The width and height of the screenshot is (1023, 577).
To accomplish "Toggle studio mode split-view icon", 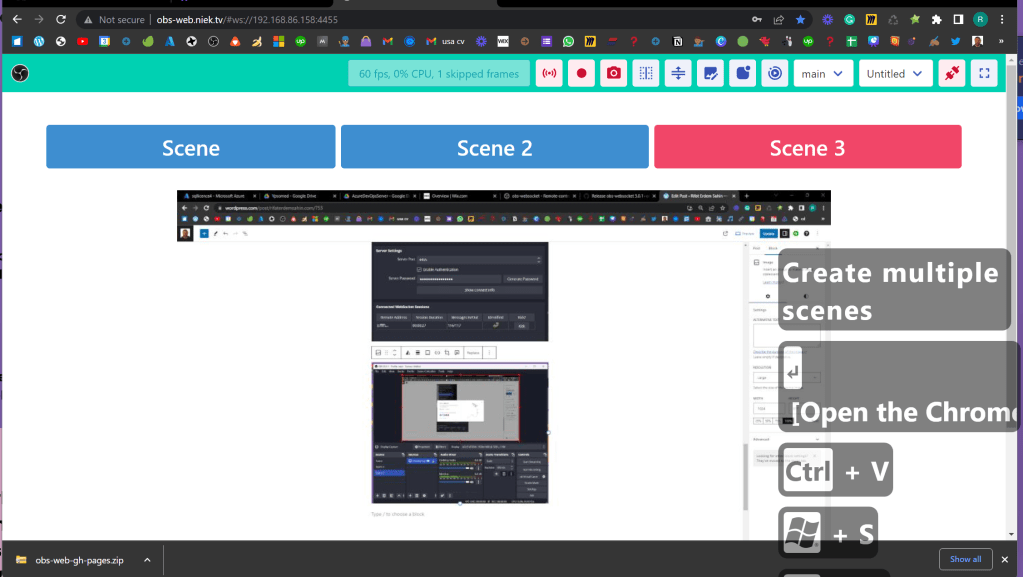I will pyautogui.click(x=646, y=74).
